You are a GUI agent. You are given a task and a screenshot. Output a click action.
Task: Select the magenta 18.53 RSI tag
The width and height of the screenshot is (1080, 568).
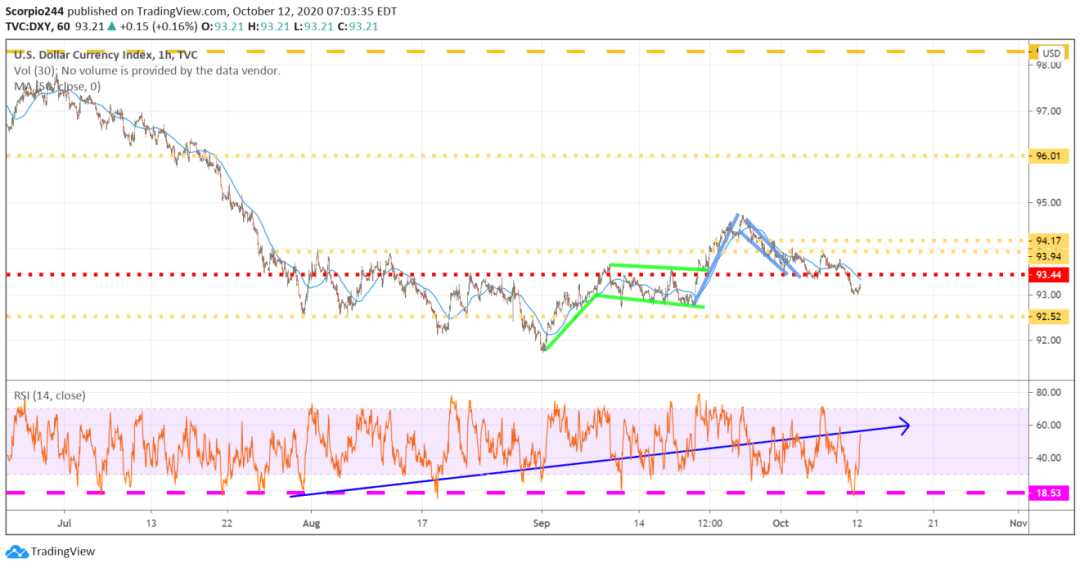point(1049,493)
